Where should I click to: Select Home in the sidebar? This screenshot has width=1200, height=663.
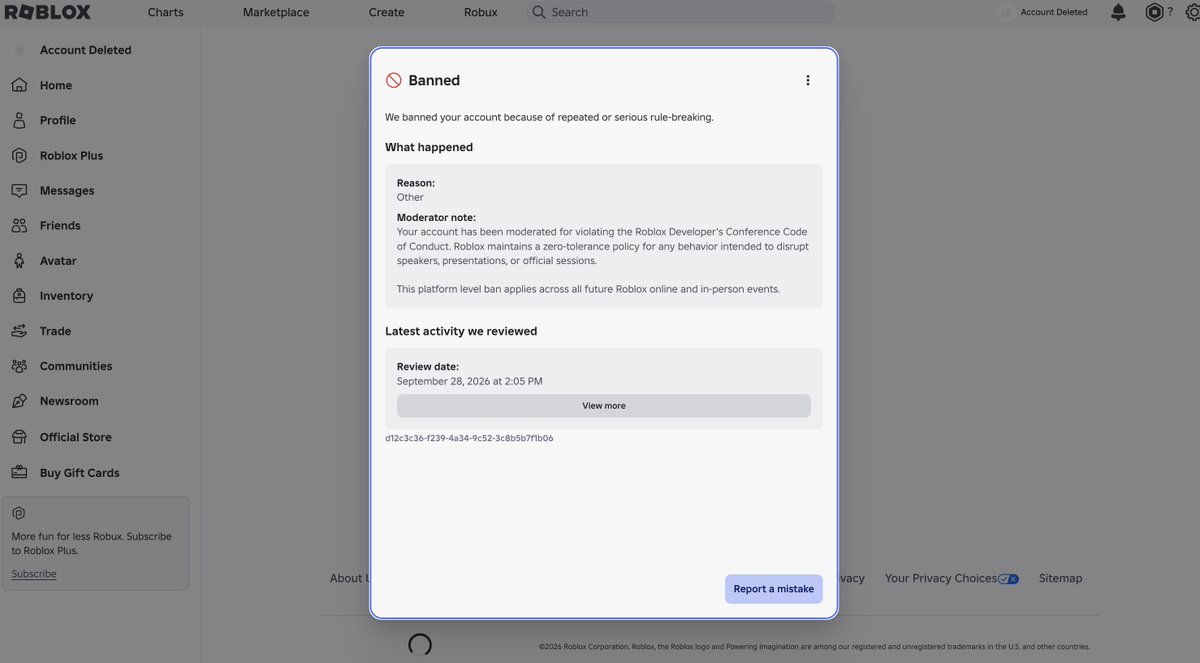pos(56,85)
